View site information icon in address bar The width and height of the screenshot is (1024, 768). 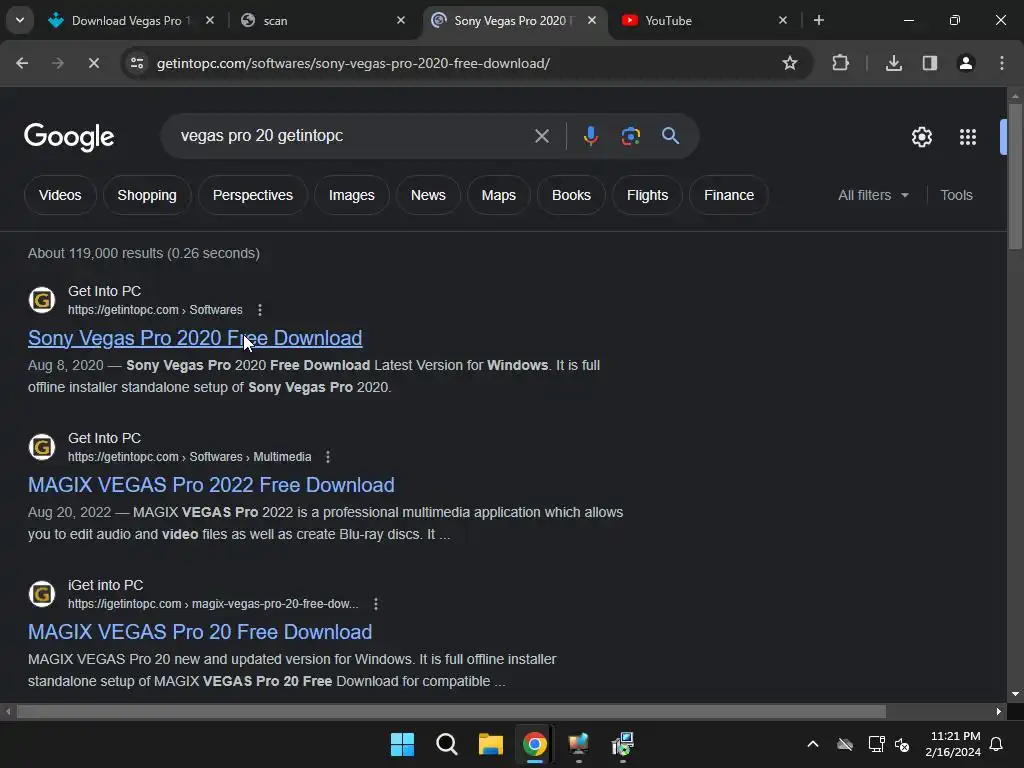click(137, 63)
